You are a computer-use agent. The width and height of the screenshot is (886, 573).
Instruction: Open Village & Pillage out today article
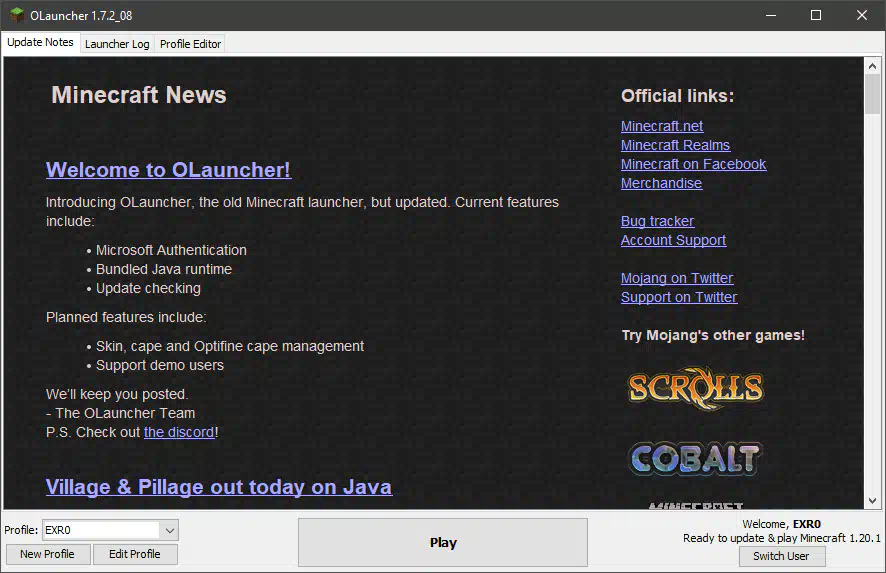coord(219,487)
